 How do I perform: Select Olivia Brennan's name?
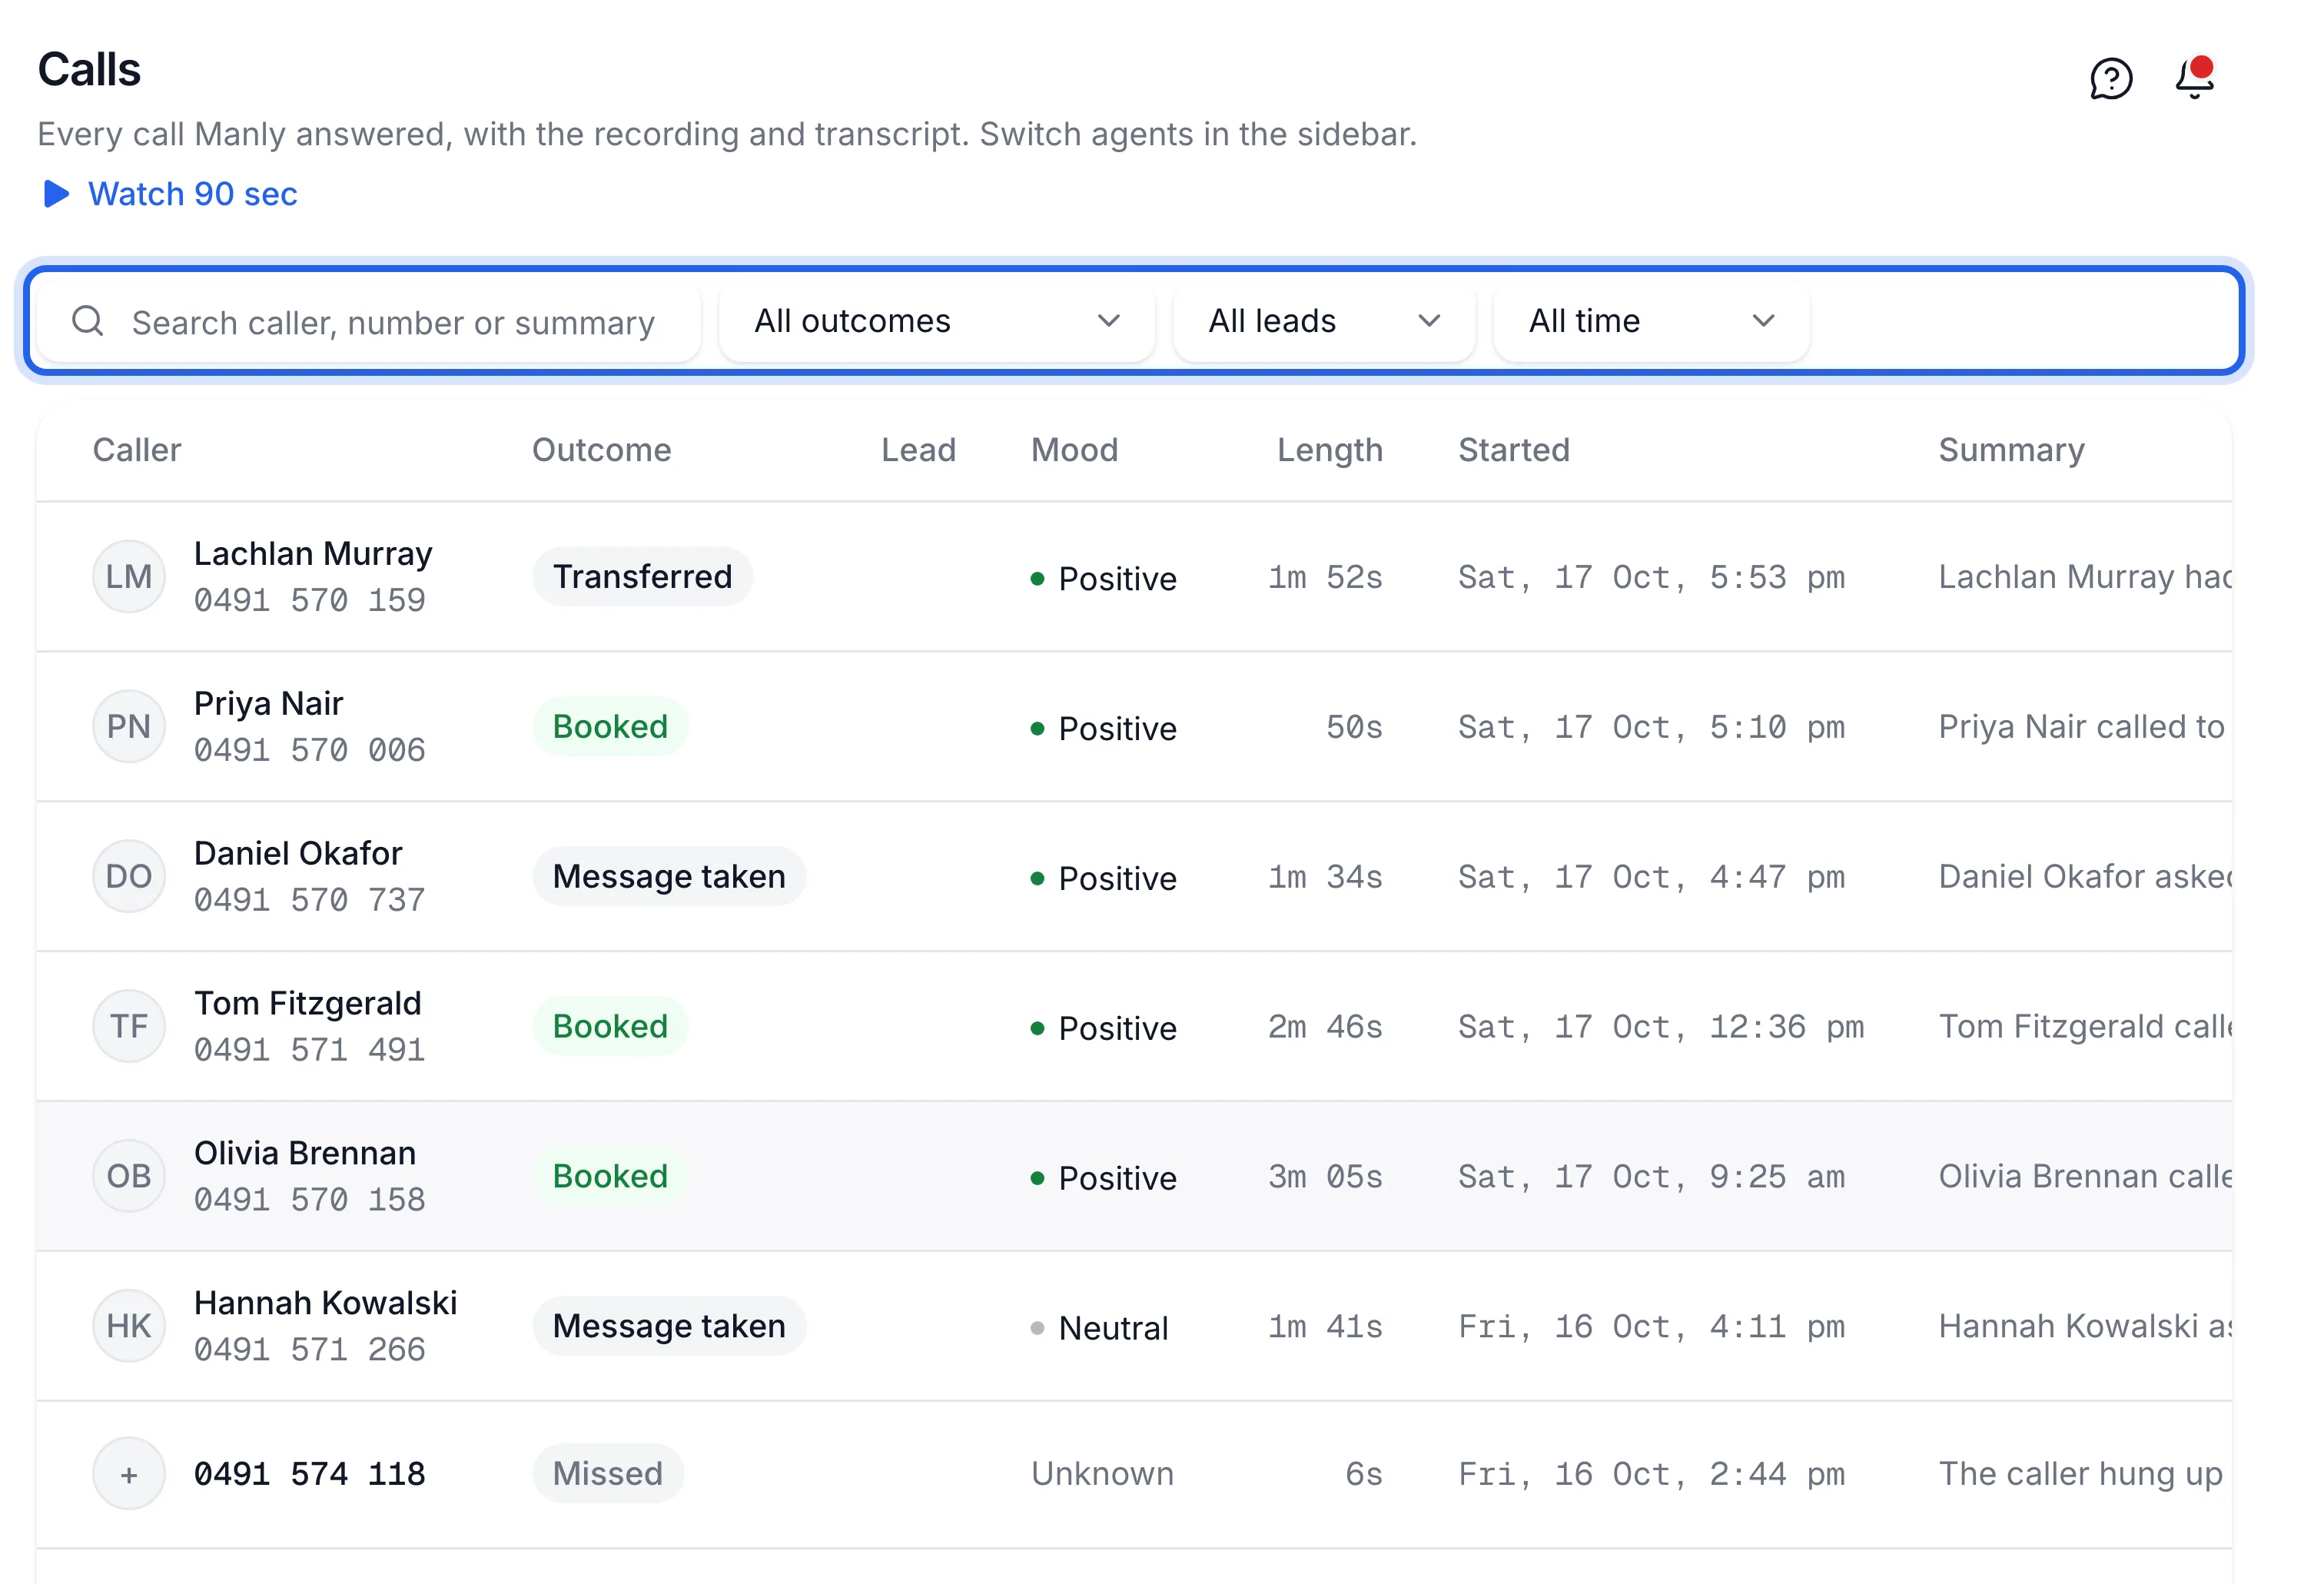305,1153
